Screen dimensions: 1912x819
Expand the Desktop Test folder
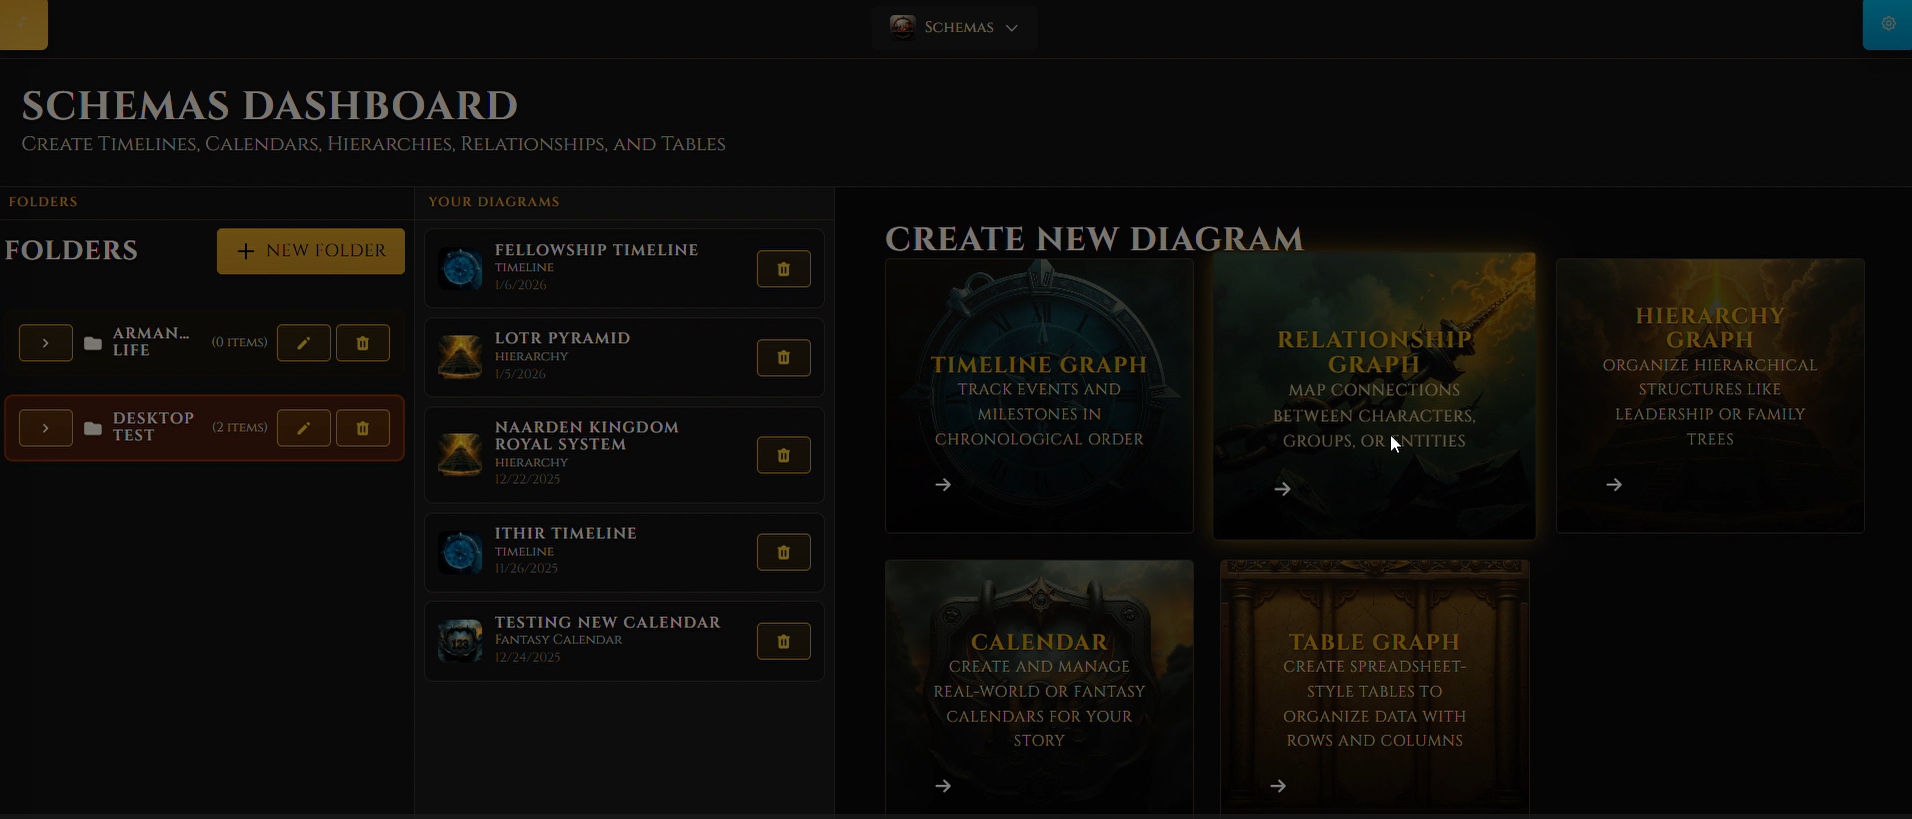46,428
